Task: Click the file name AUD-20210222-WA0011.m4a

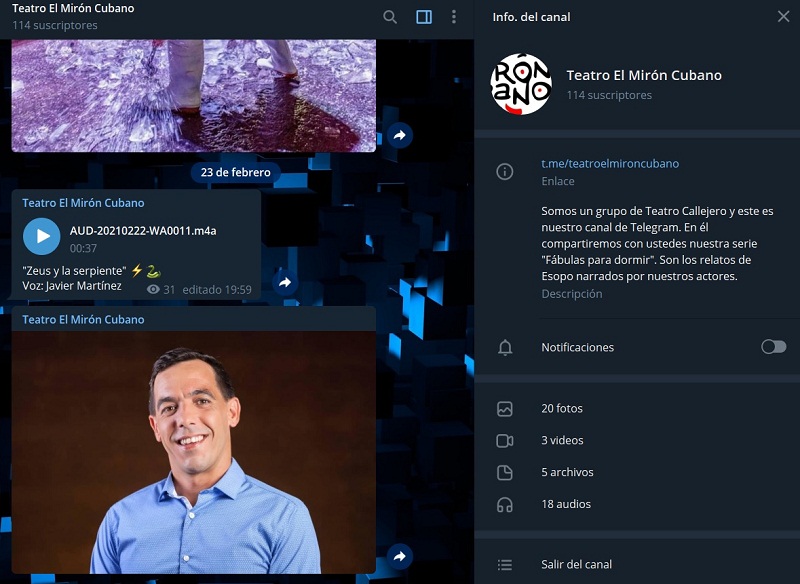Action: [x=143, y=231]
